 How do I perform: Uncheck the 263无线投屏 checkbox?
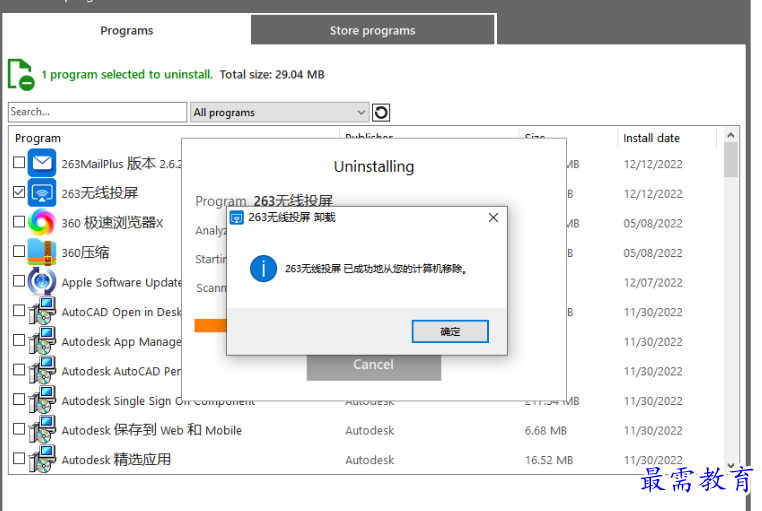tap(19, 192)
